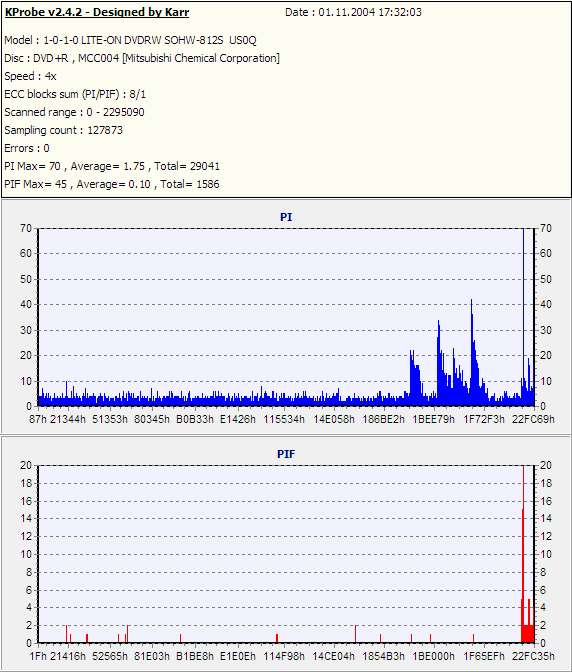Click the Errors : 0 line
The width and height of the screenshot is (572, 672).
coord(27,148)
